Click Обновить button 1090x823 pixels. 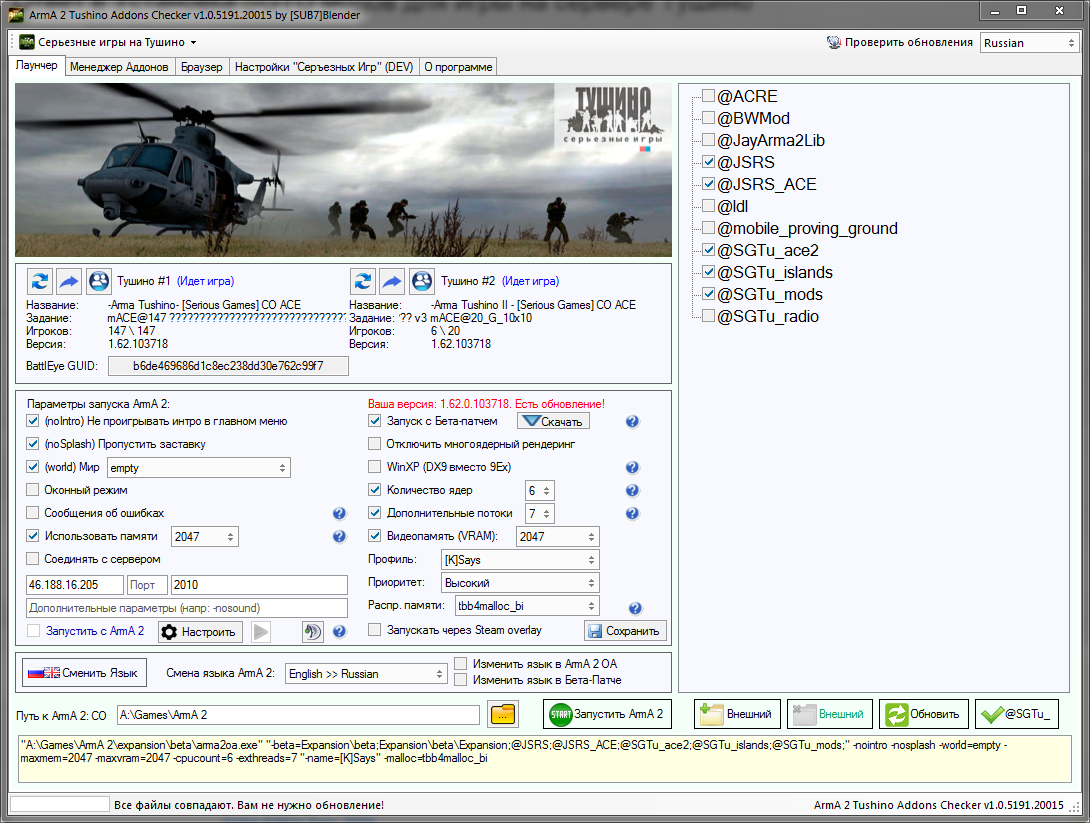tap(924, 714)
